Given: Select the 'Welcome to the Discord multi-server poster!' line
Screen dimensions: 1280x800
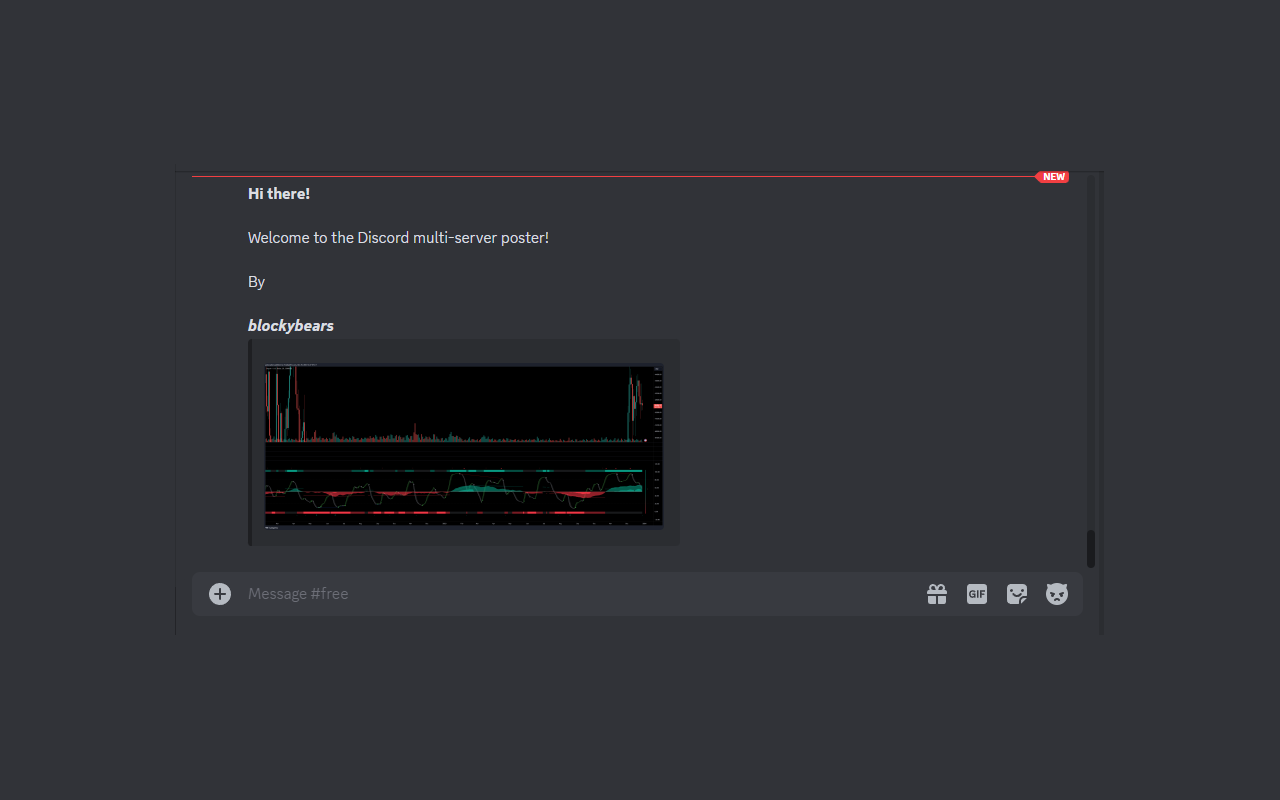Looking at the screenshot, I should pos(398,238).
